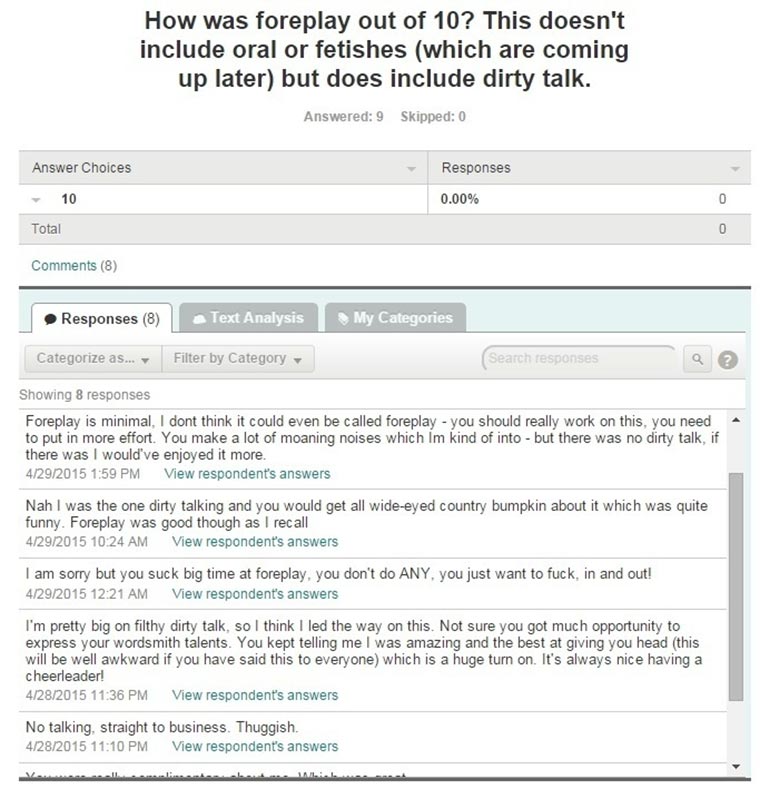Click the tag icon on My Categories tab
The image size is (760, 789).
point(342,318)
